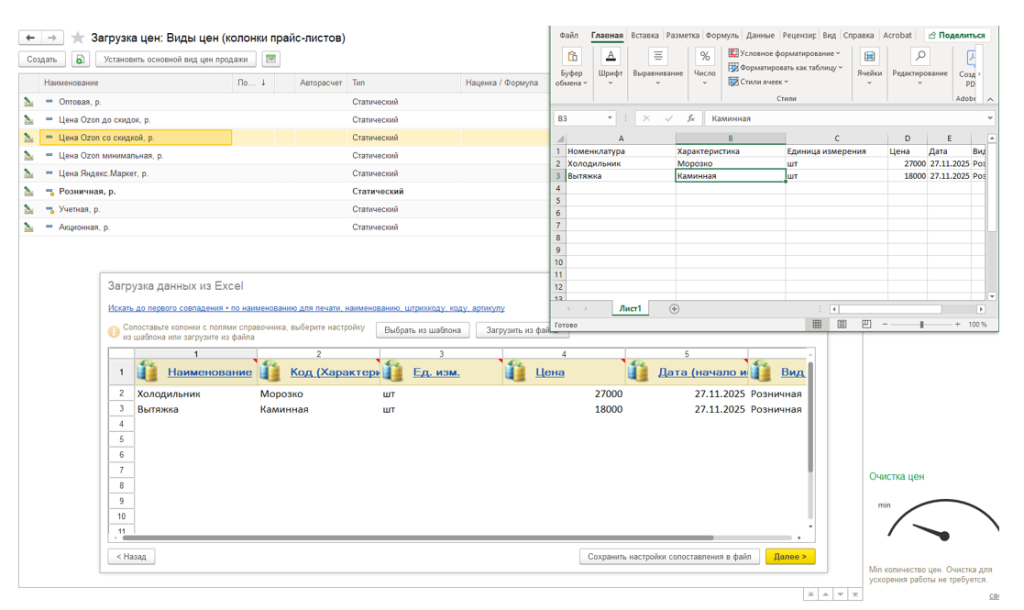Switch Excel to Page Break Preview icon

point(866,325)
